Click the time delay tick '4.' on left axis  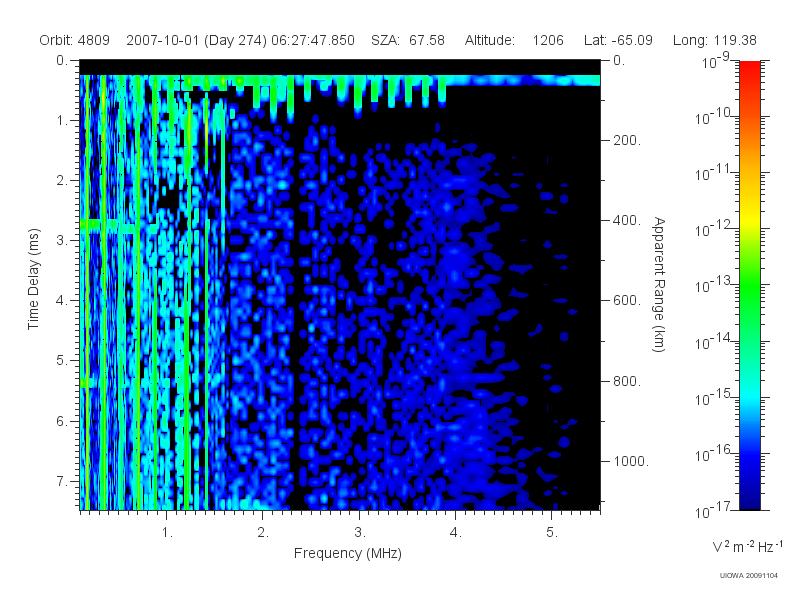[x=62, y=301]
